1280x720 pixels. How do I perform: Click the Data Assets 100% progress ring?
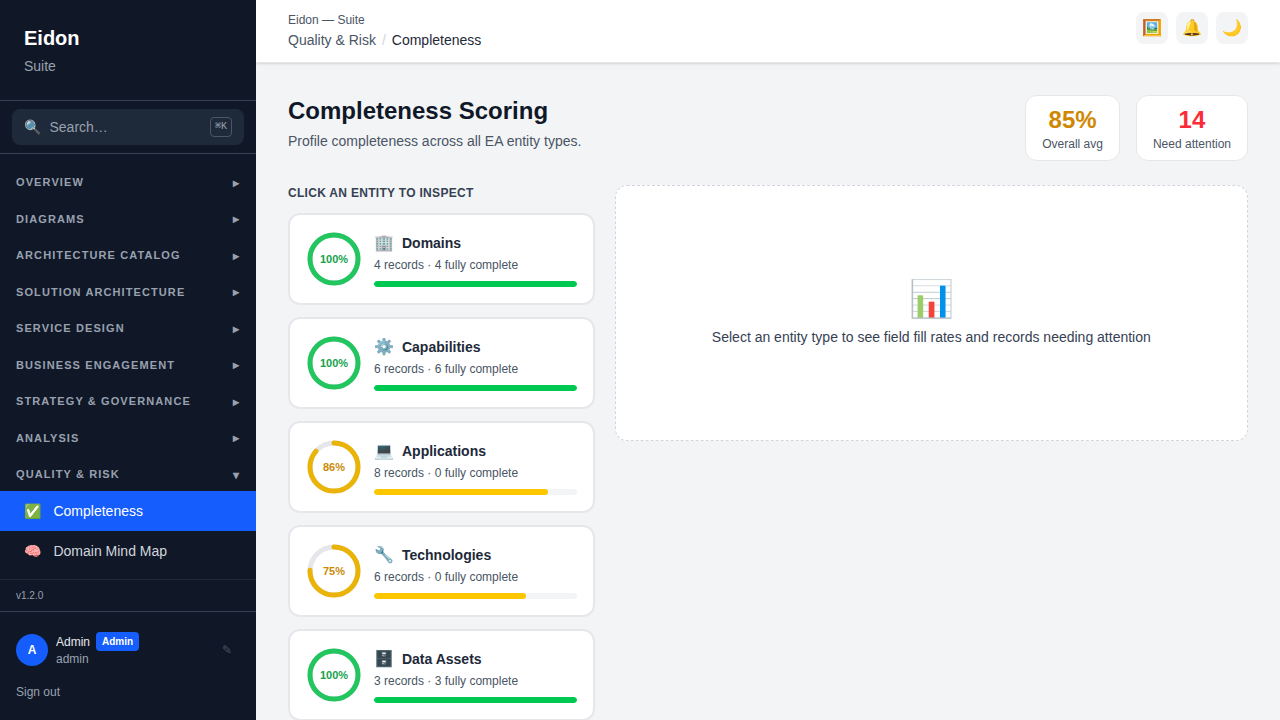pyautogui.click(x=334, y=675)
